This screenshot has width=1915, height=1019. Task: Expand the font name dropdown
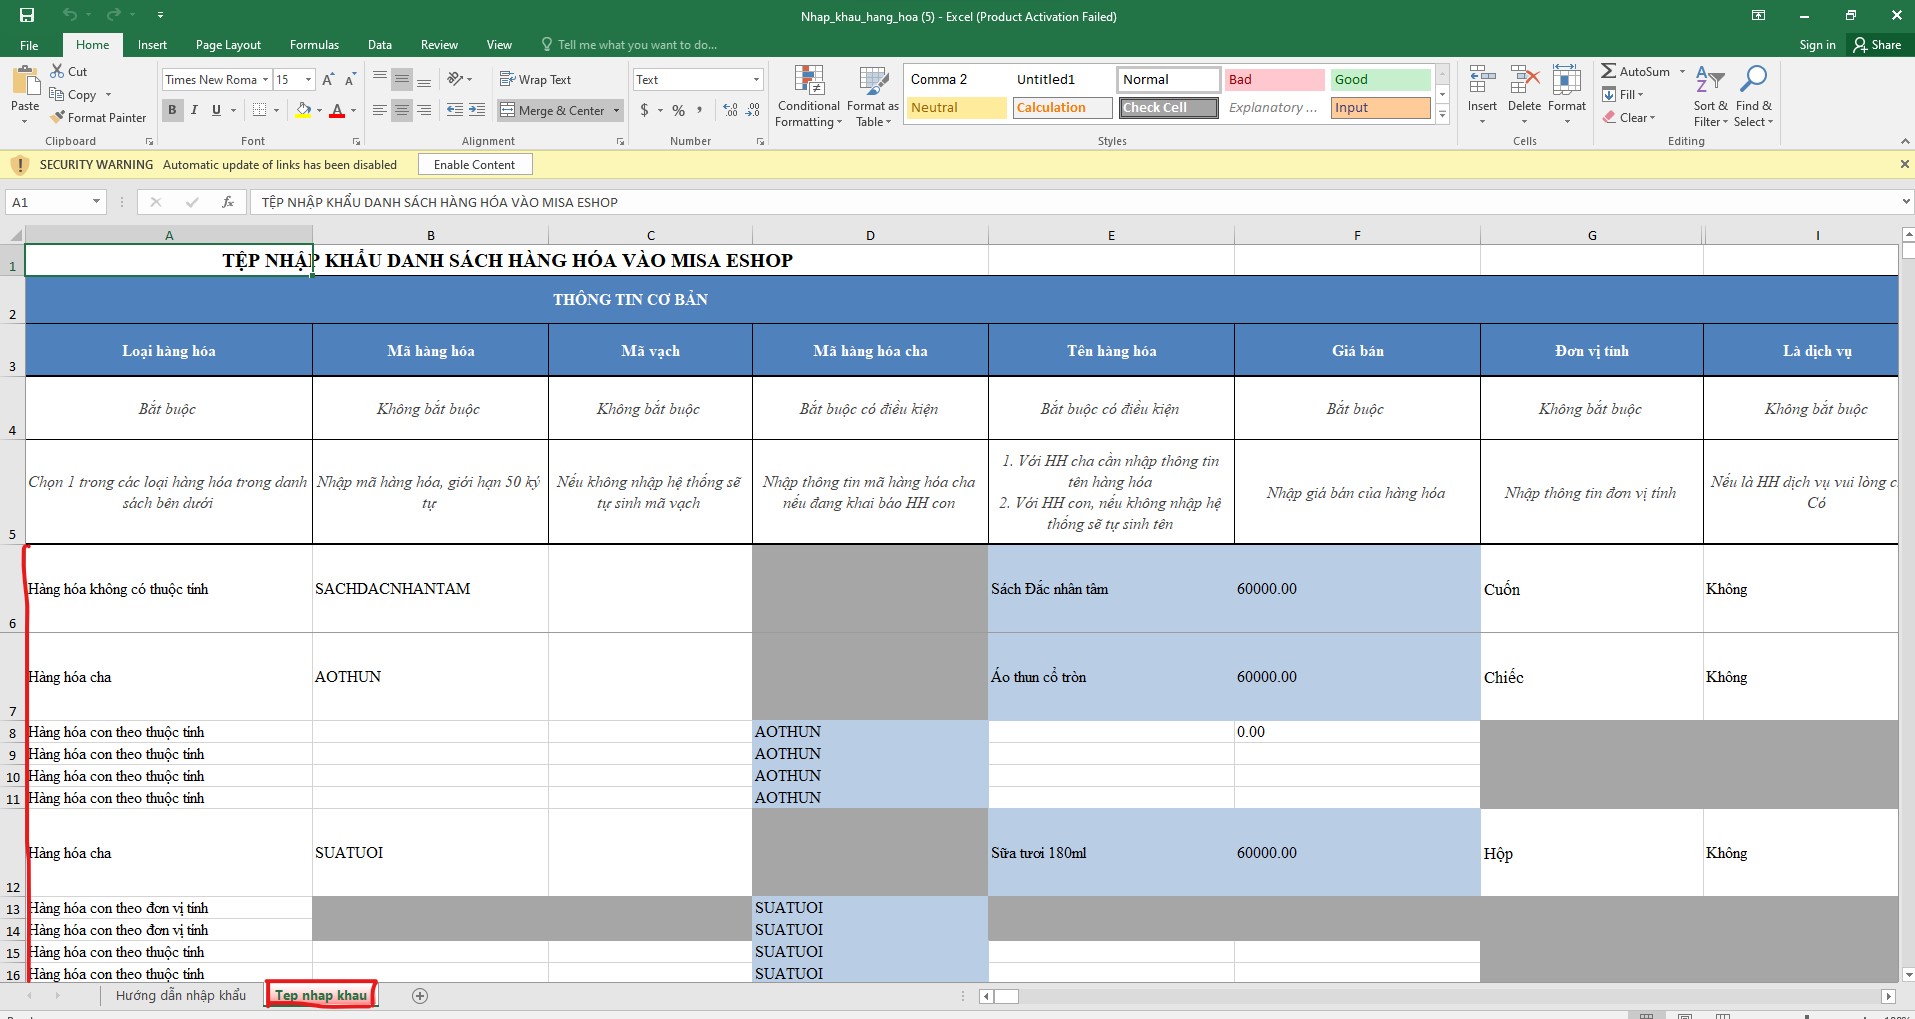pyautogui.click(x=265, y=80)
